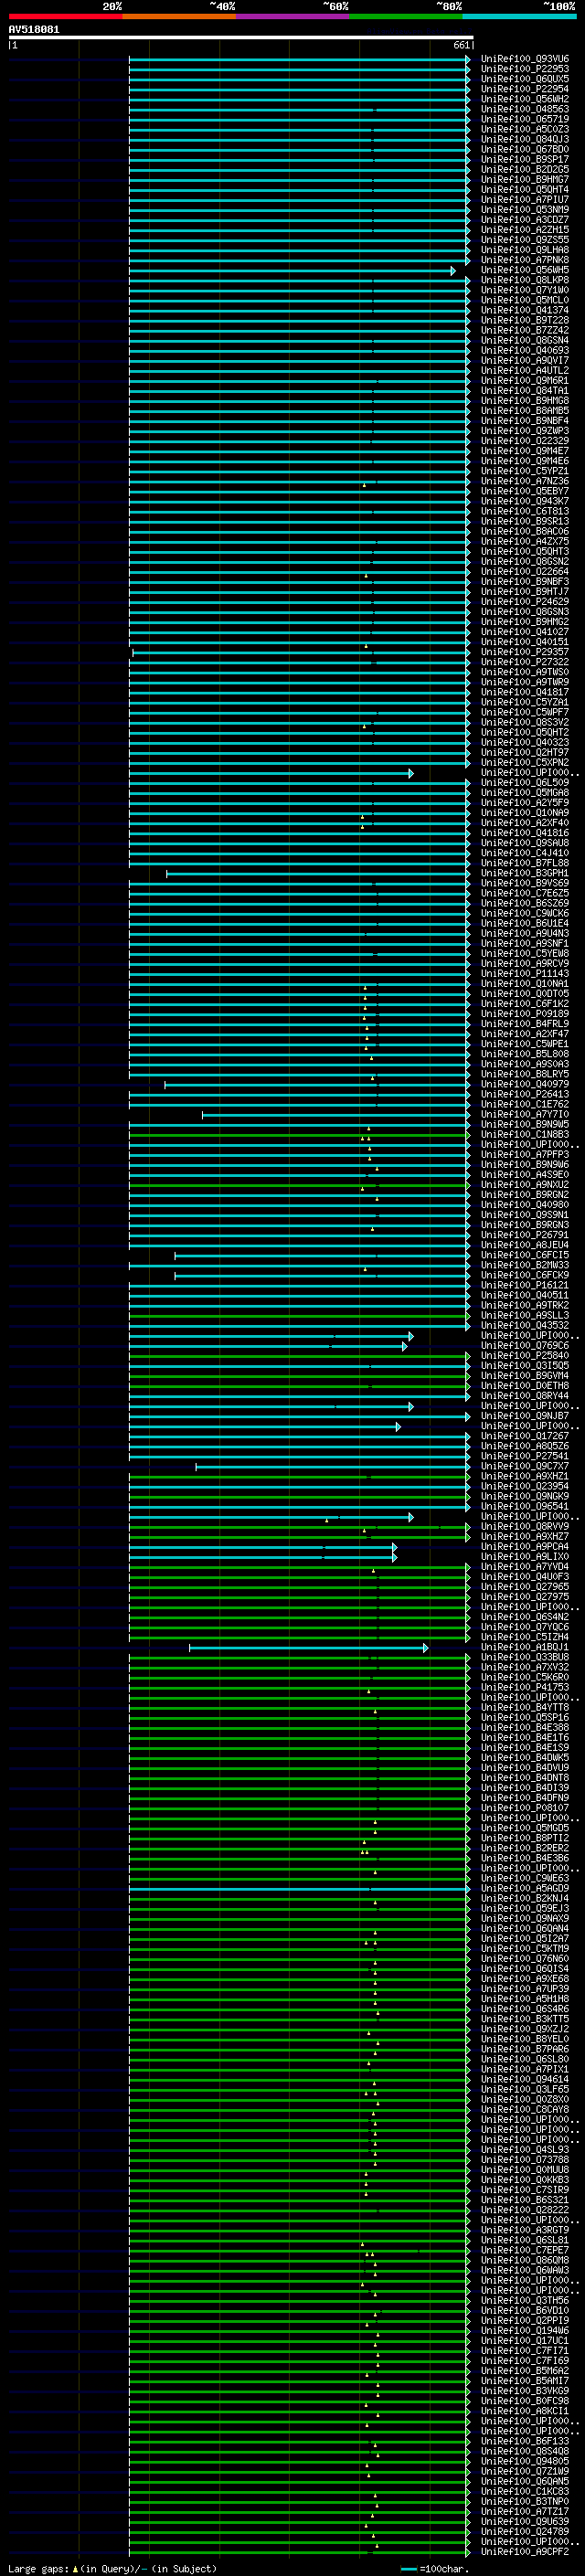Image resolution: width=585 pixels, height=2576 pixels.
Task: Click the purple ~60% identity legend segment
Action: point(292,16)
